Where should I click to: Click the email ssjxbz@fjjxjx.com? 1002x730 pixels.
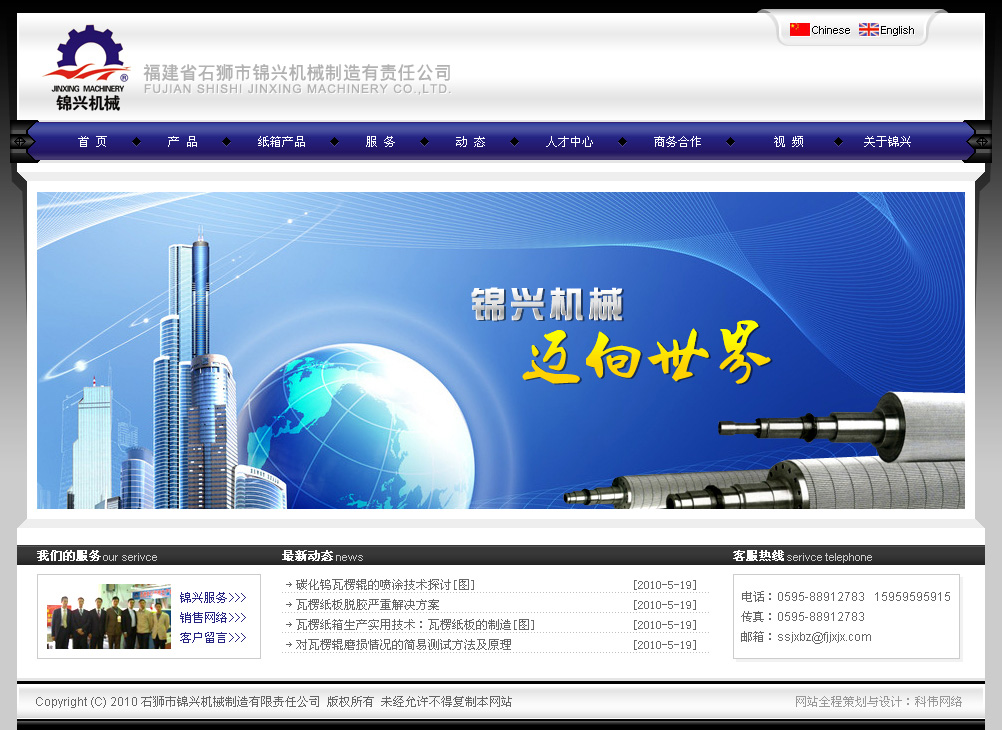click(824, 637)
